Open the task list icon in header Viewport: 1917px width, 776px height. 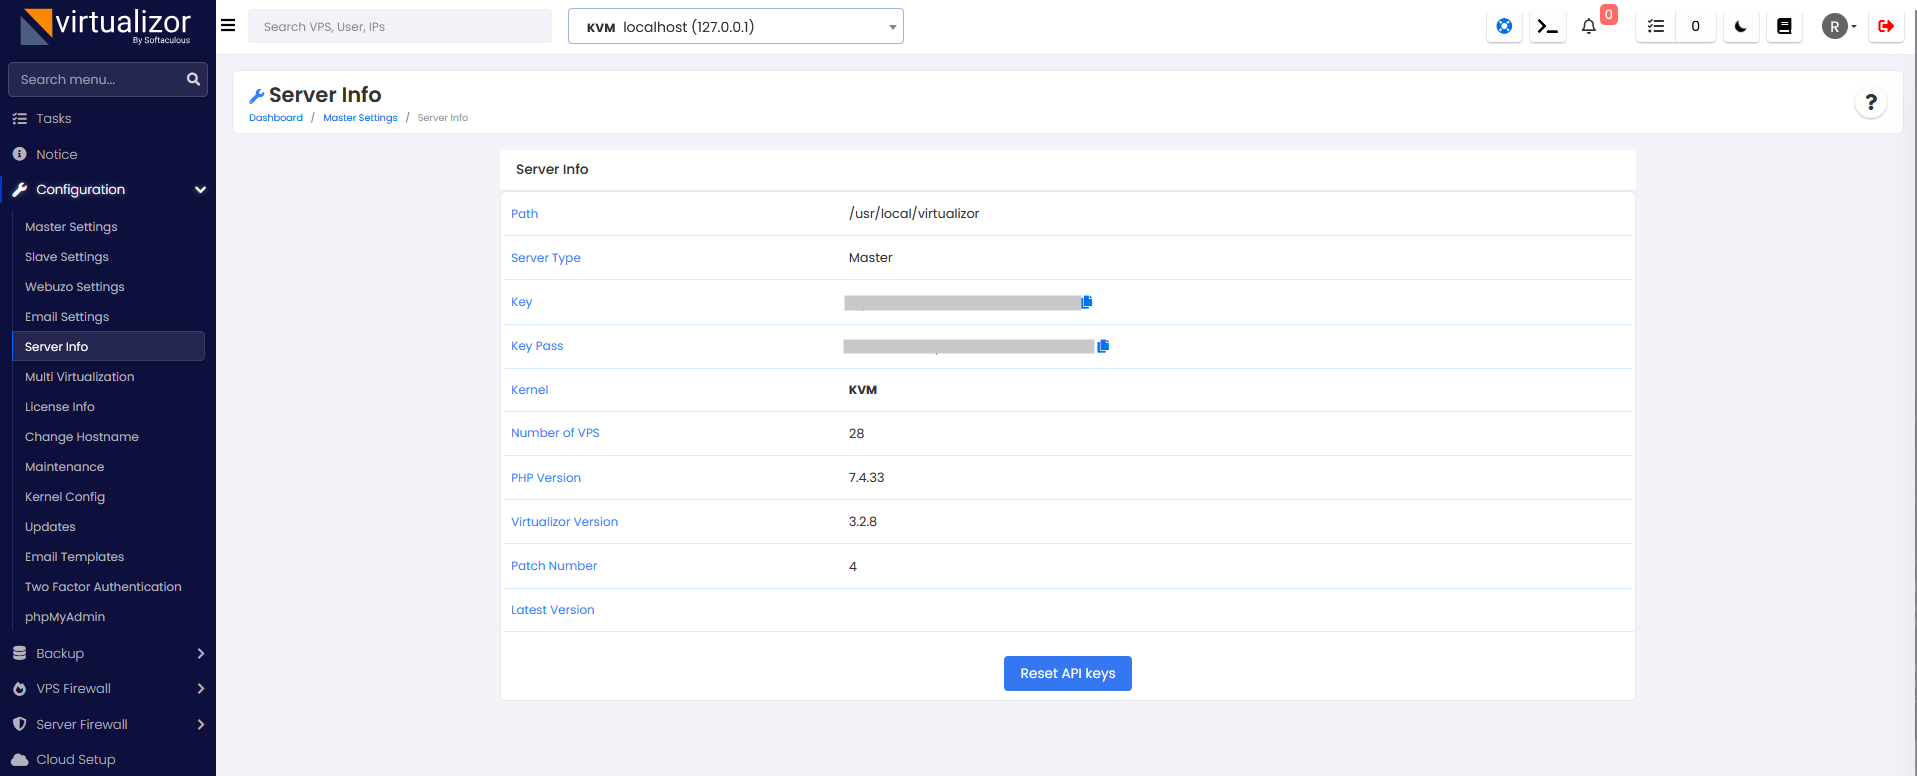1656,27
